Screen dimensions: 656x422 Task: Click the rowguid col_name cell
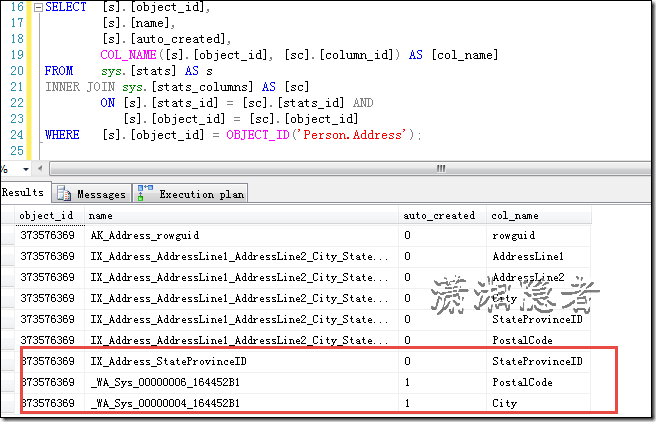coord(513,236)
